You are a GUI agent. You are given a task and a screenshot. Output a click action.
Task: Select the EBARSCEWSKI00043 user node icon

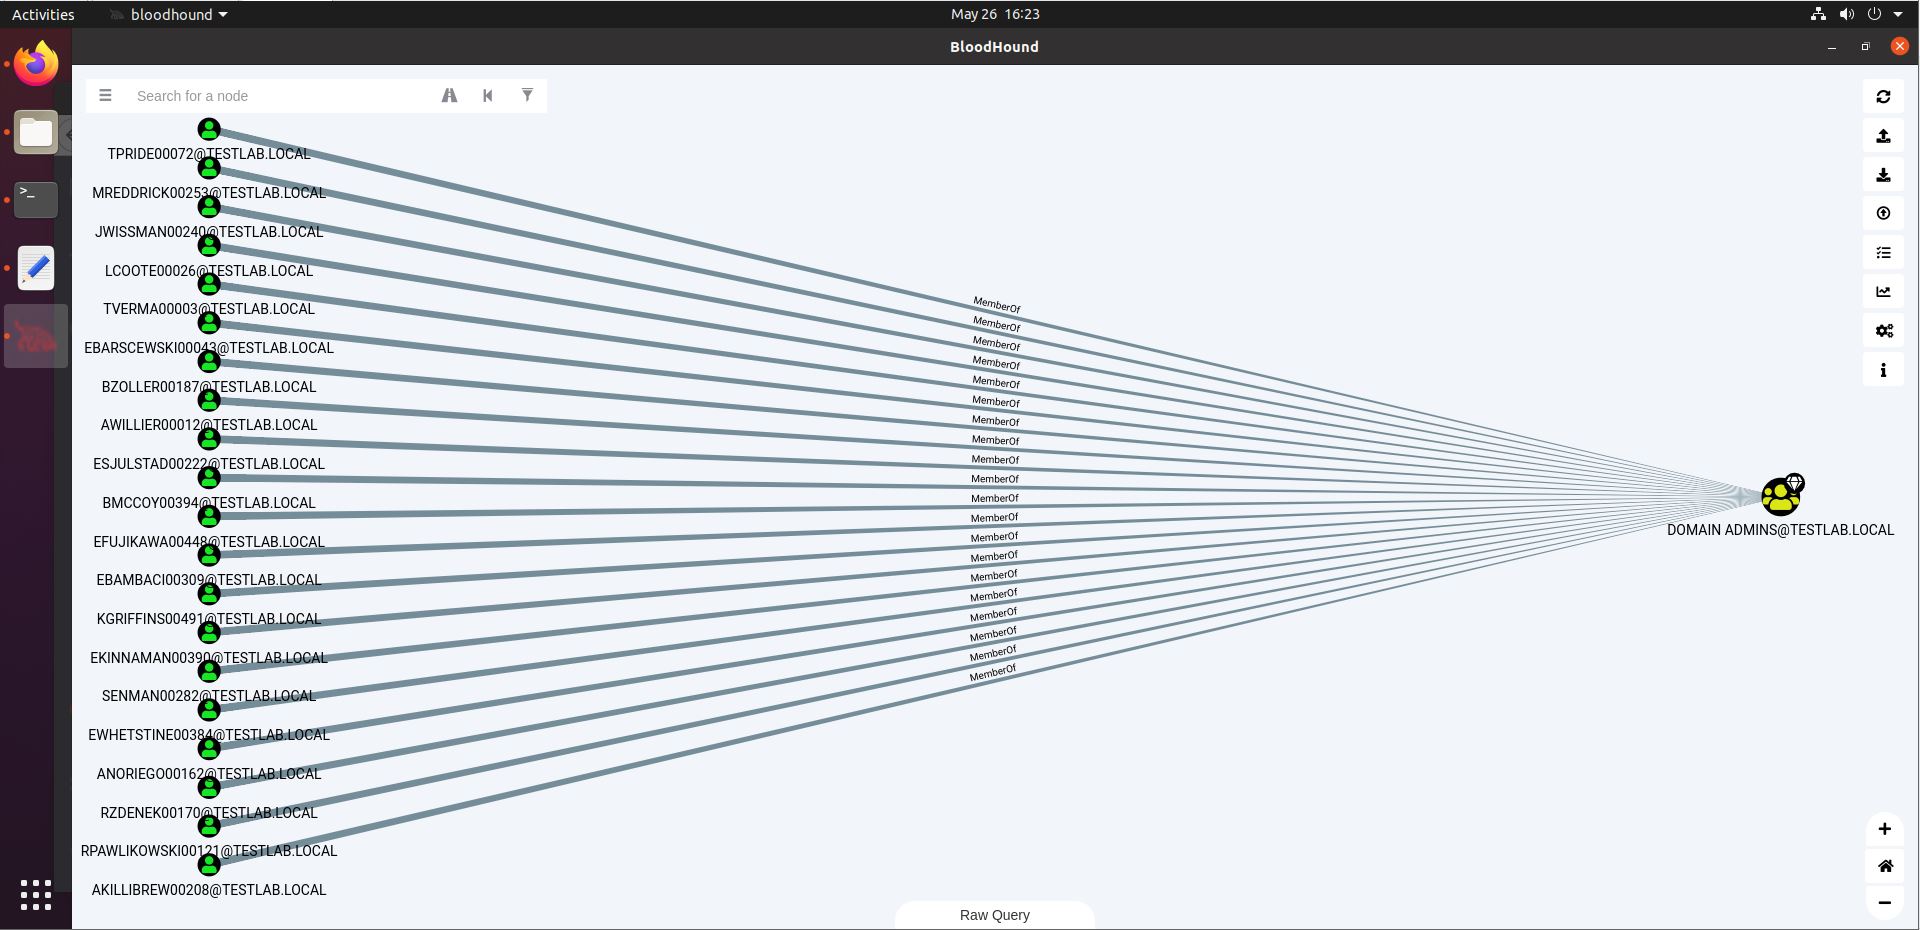coord(209,323)
